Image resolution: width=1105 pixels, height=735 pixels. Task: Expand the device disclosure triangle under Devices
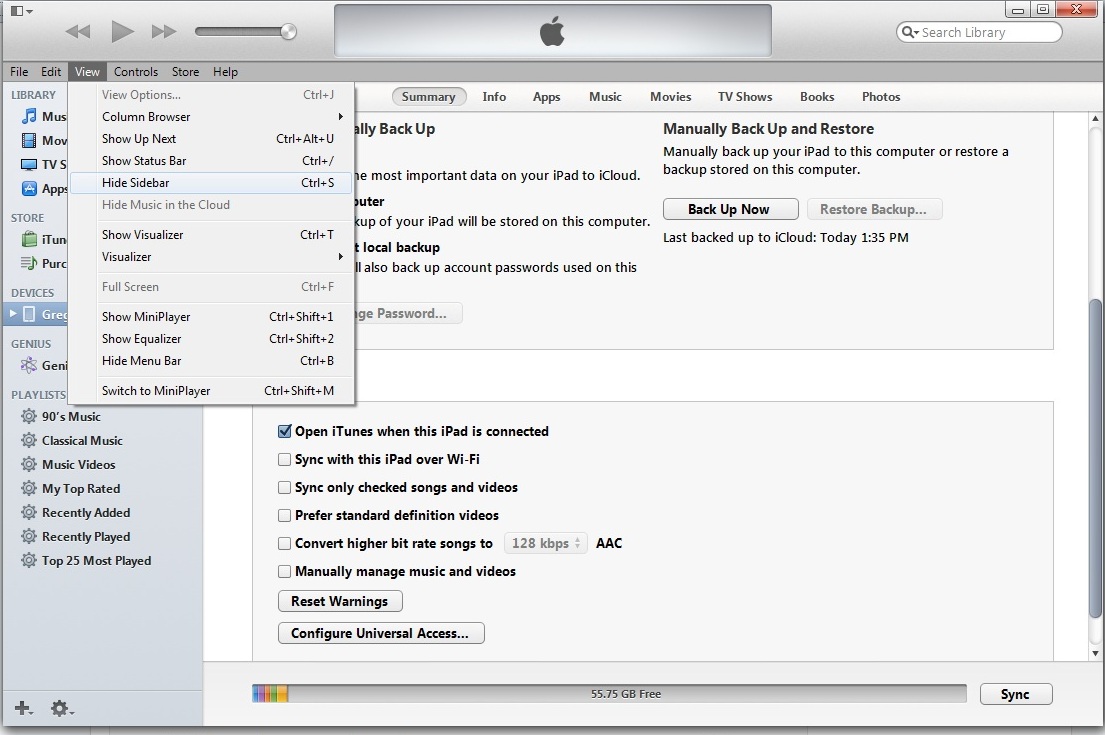tap(13, 314)
